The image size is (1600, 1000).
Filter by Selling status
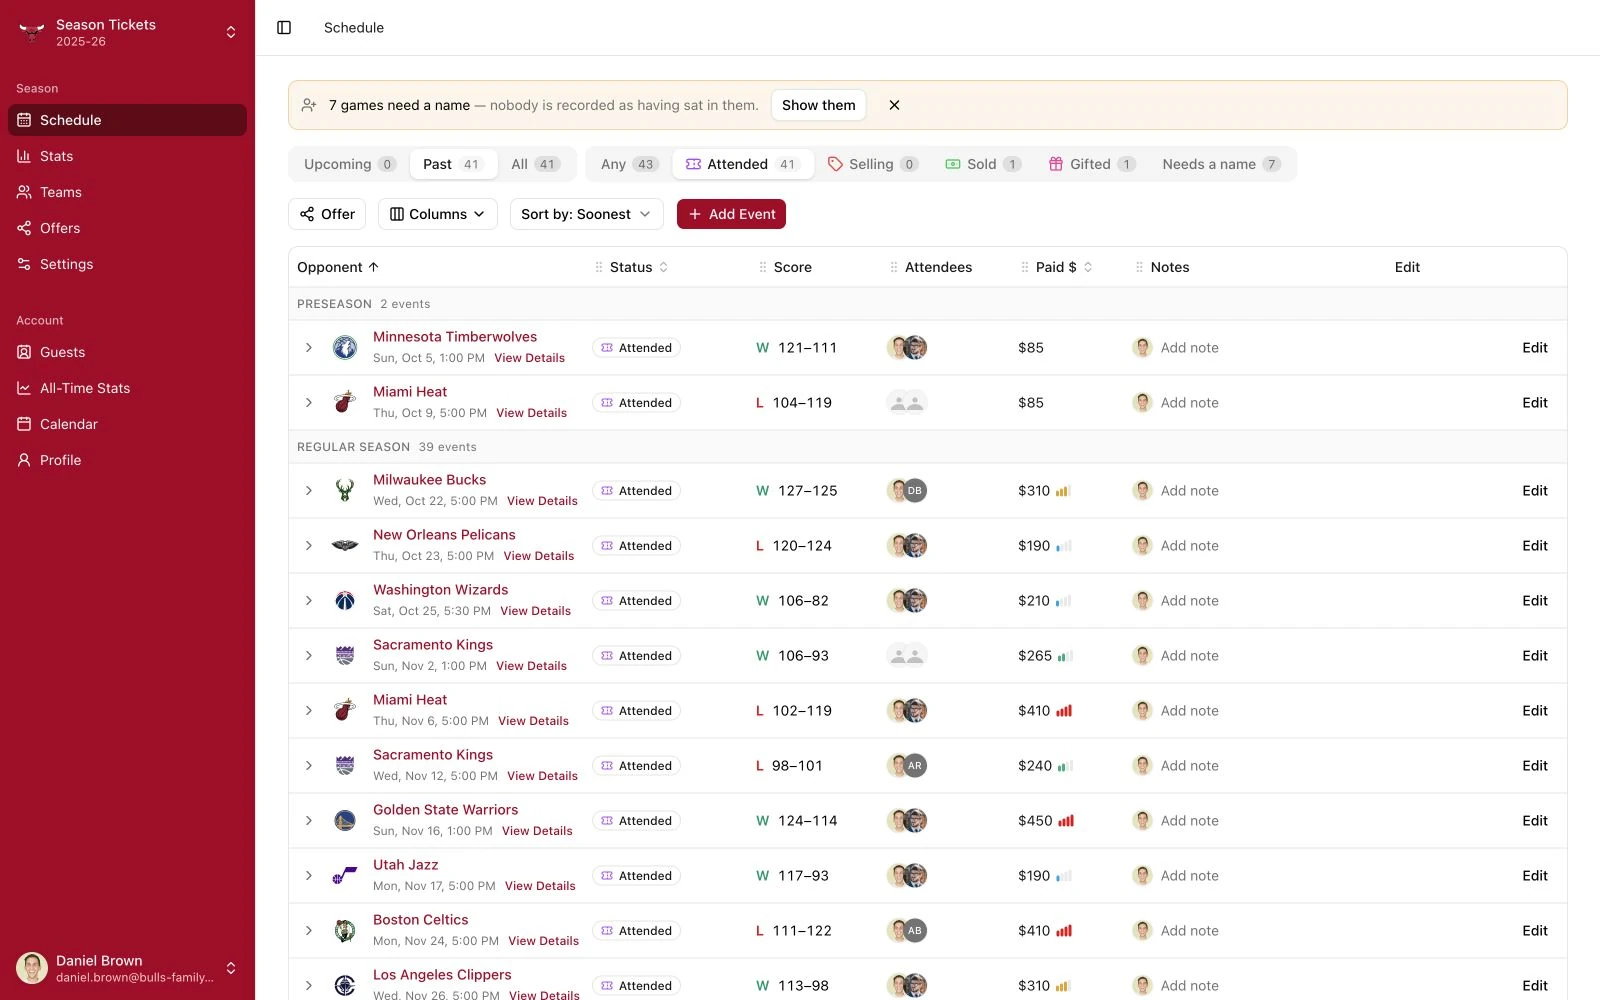(x=873, y=164)
